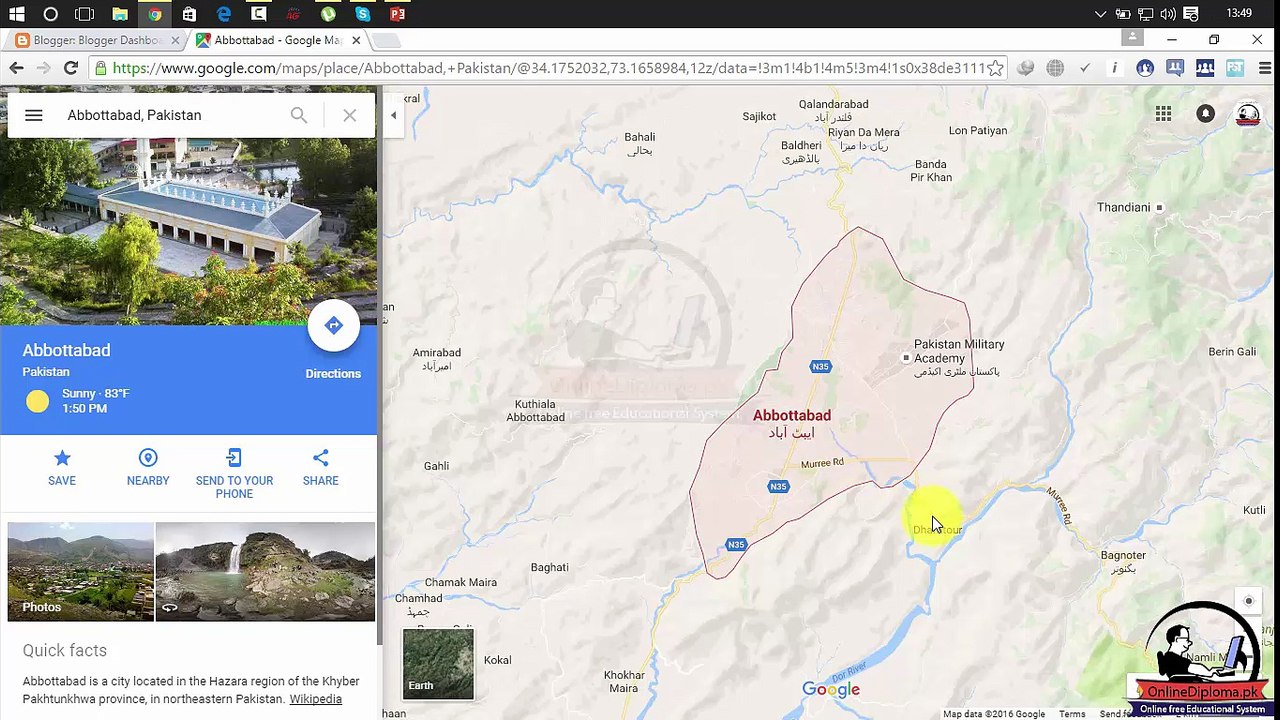Close the Google Maps tab
Screen dimensions: 1280x720
click(x=356, y=40)
